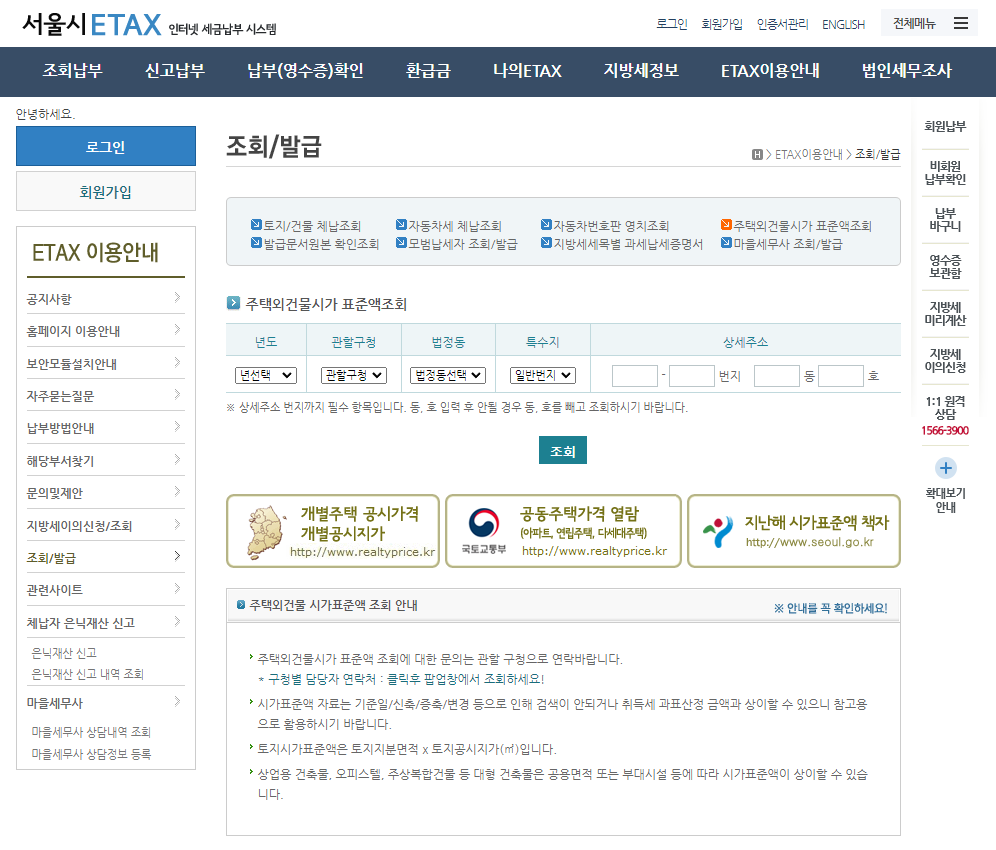Open the 법정동선택 dropdown

448,375
